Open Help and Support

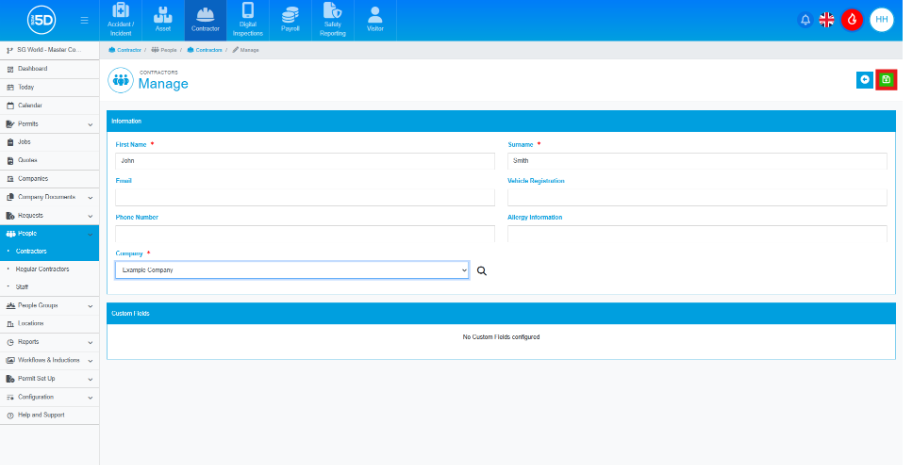pyautogui.click(x=50, y=415)
